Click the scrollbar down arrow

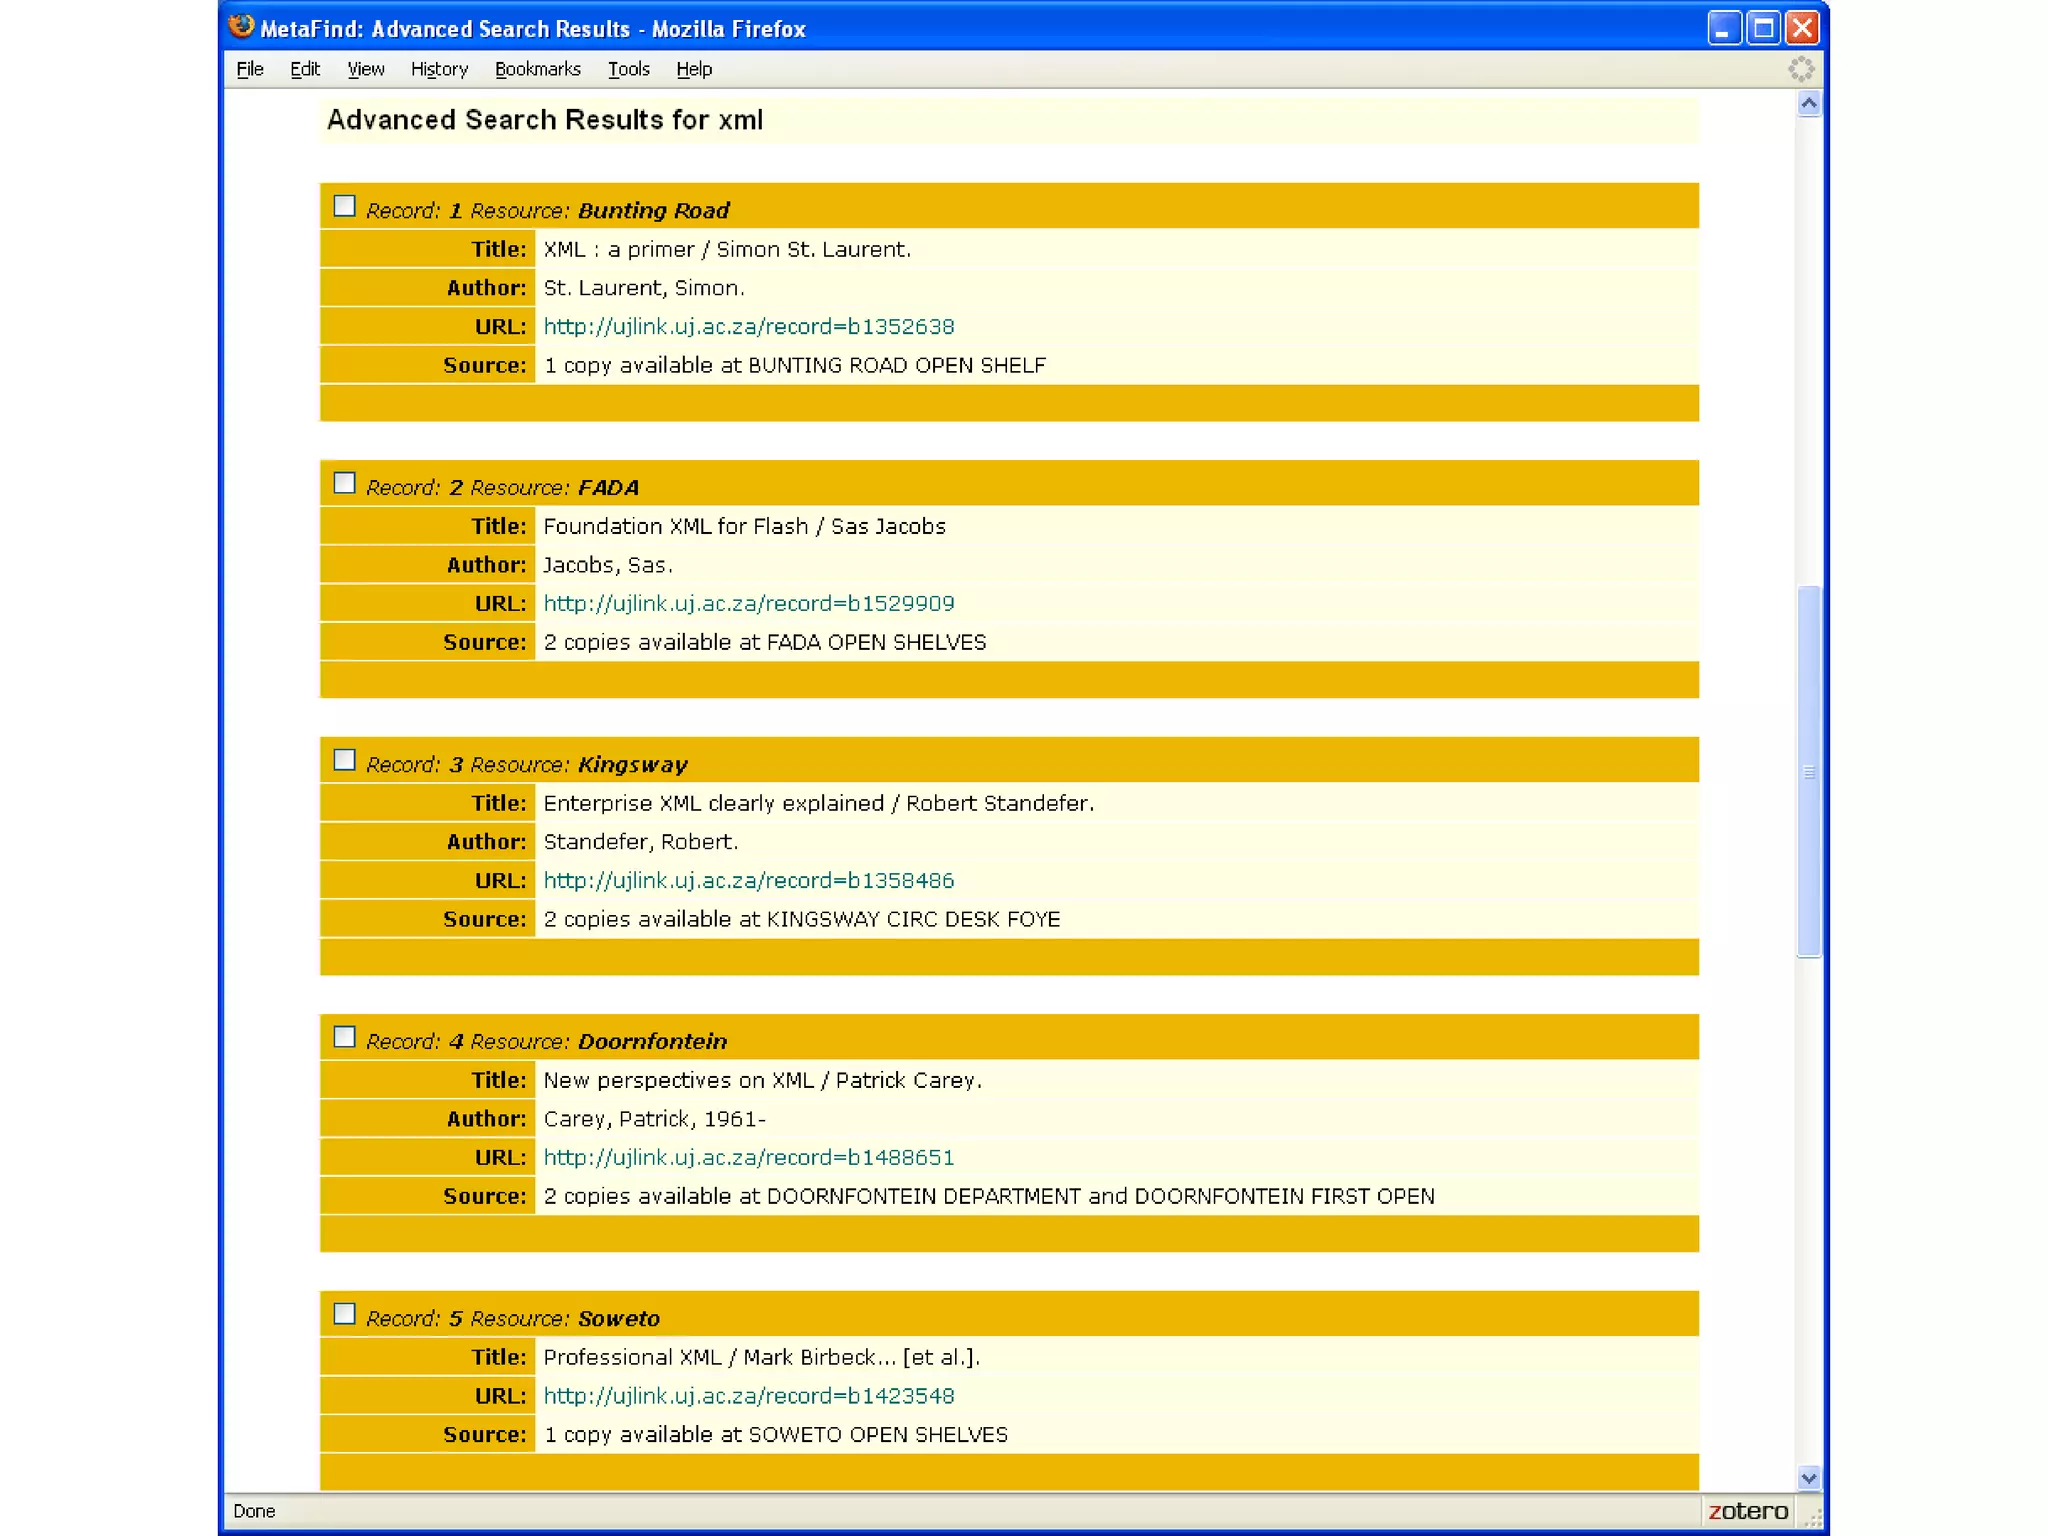tap(1808, 1477)
